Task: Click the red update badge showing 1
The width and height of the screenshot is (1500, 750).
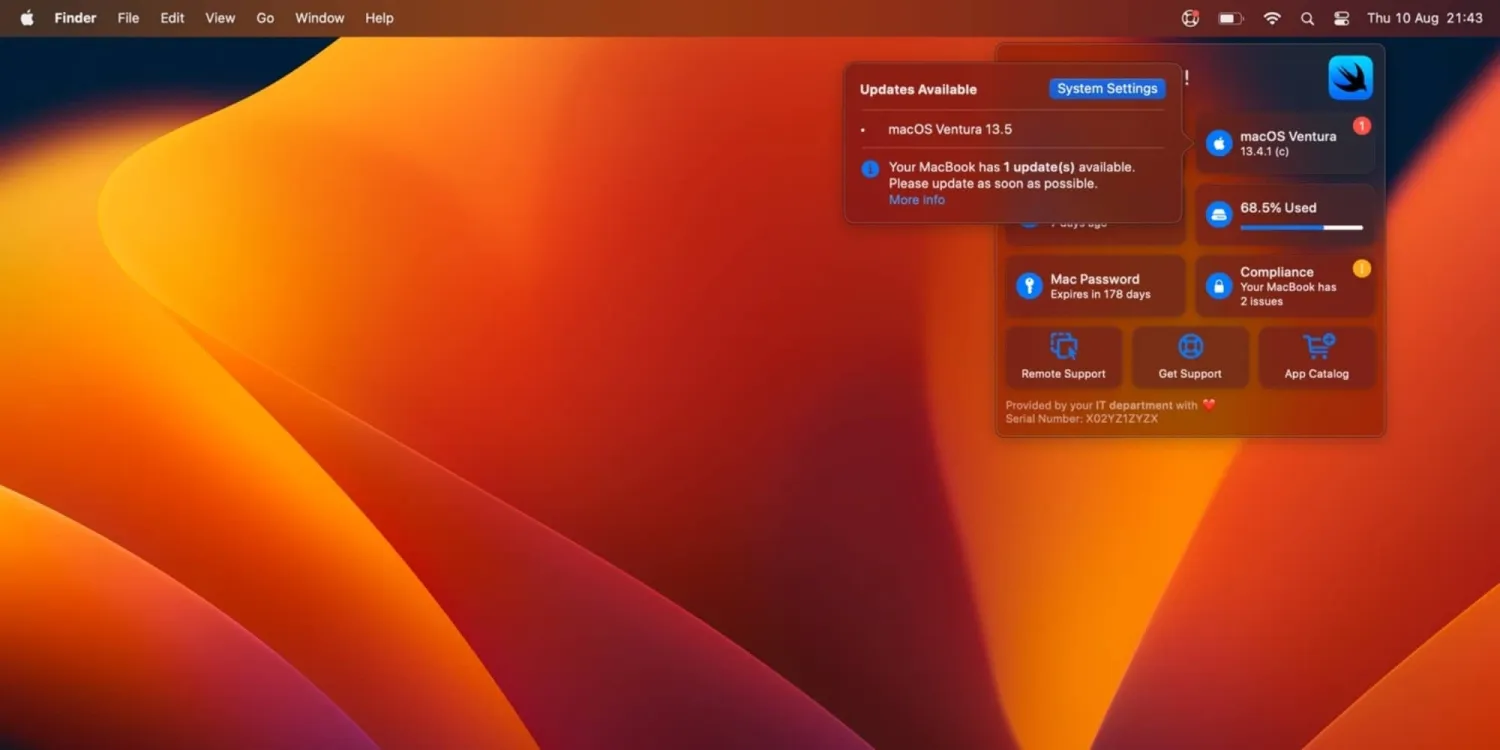Action: [1361, 126]
